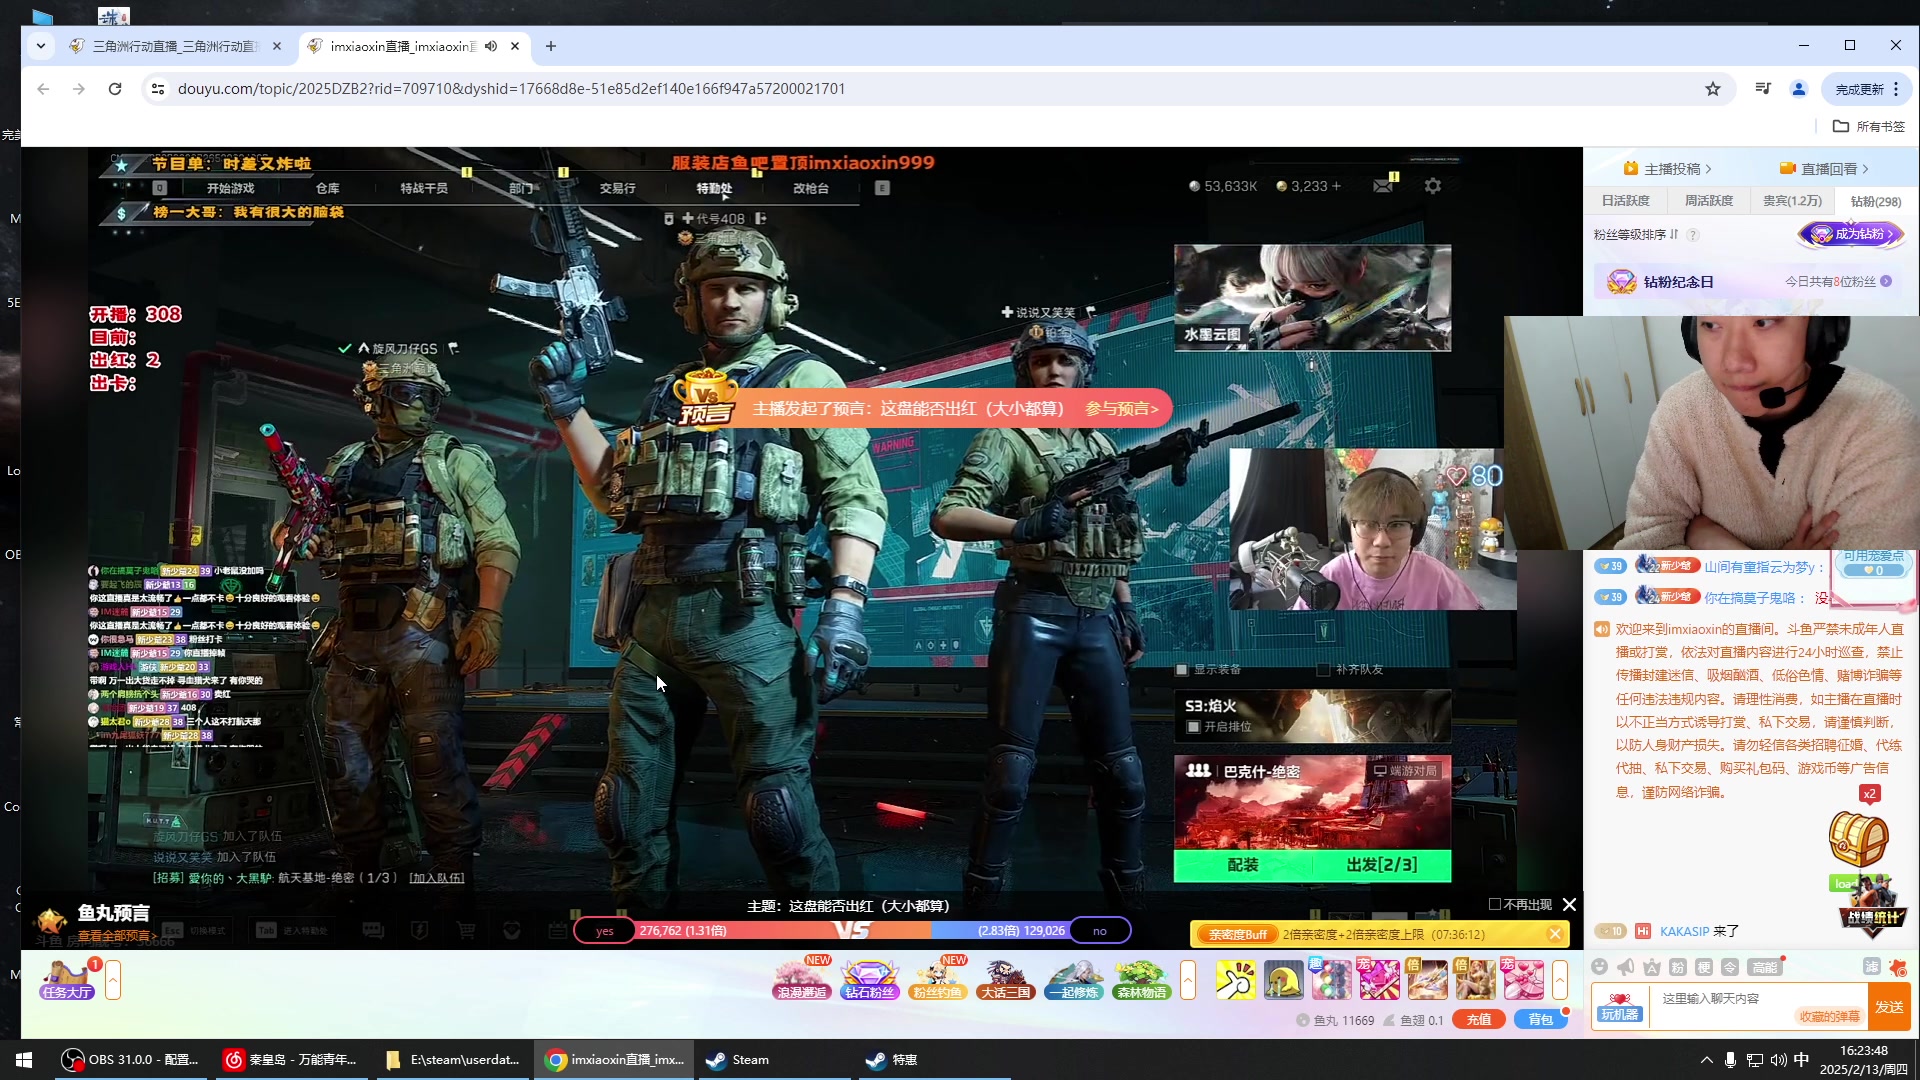Open the 大话三国 game icon
1920x1080 pixels.
click(x=1005, y=979)
